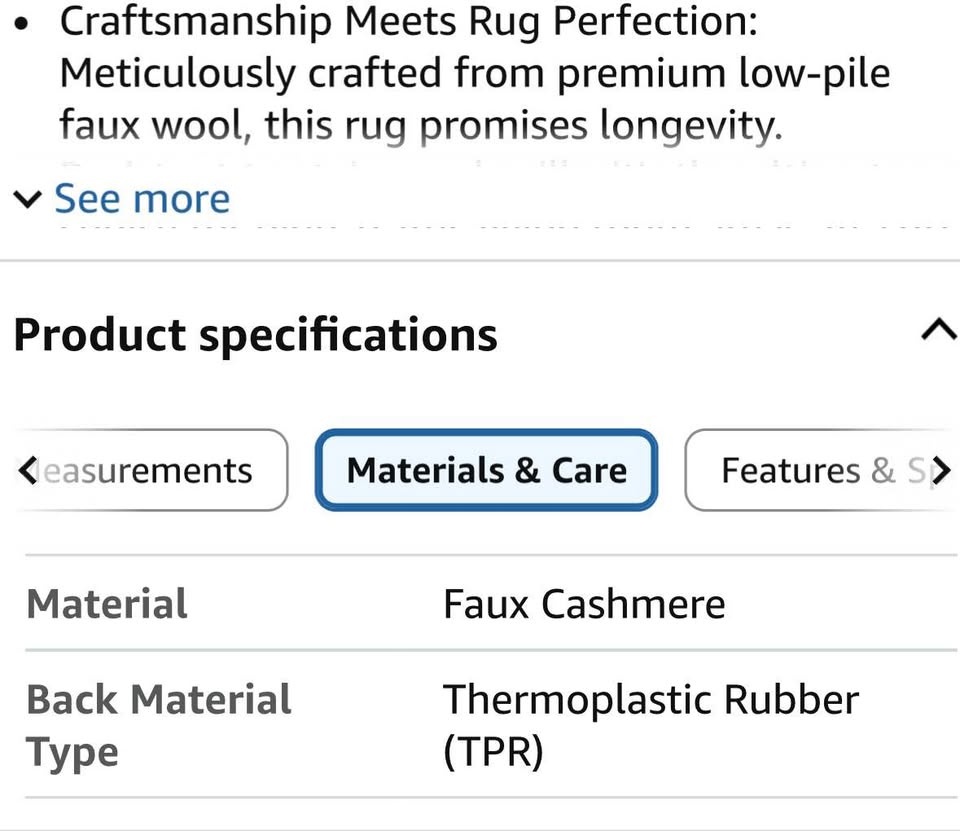Click the See more link

pyautogui.click(x=142, y=199)
